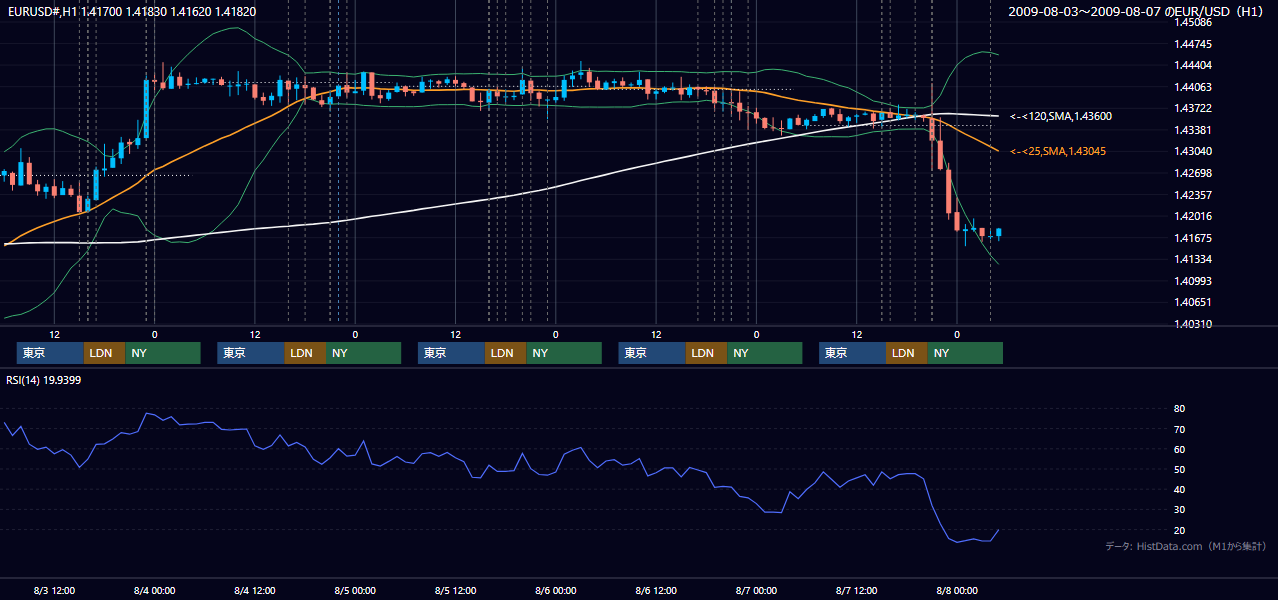Click RSI axis level 30
1278x600 pixels.
pyautogui.click(x=1180, y=510)
